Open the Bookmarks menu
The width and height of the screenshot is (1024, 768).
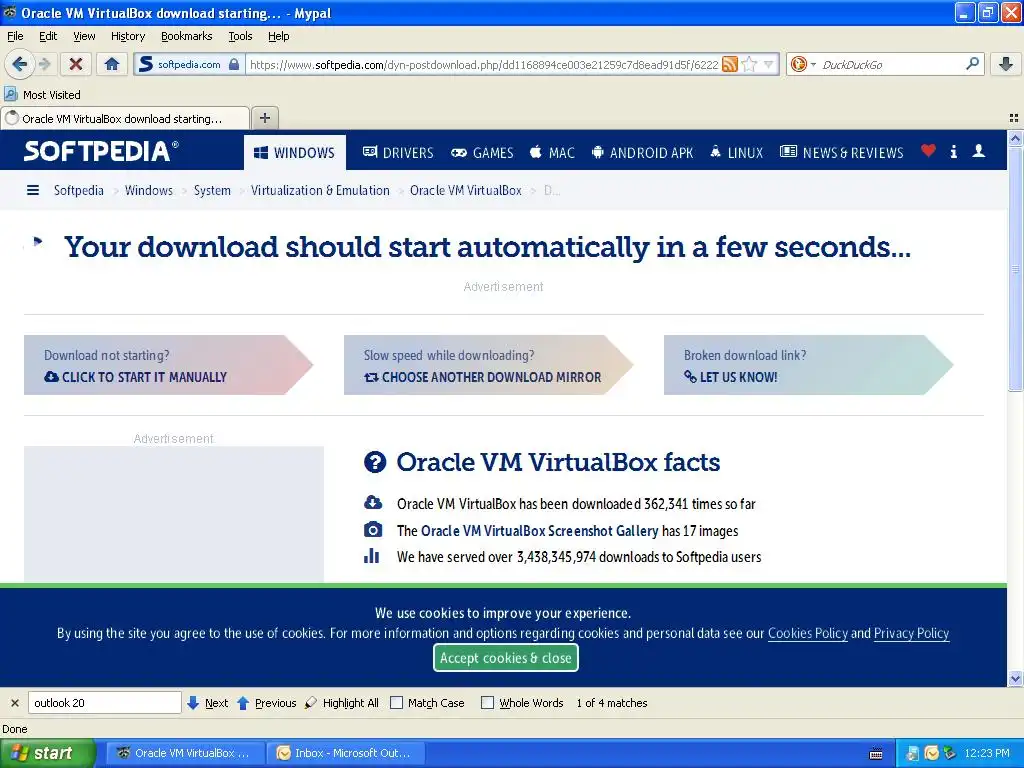coord(187,36)
